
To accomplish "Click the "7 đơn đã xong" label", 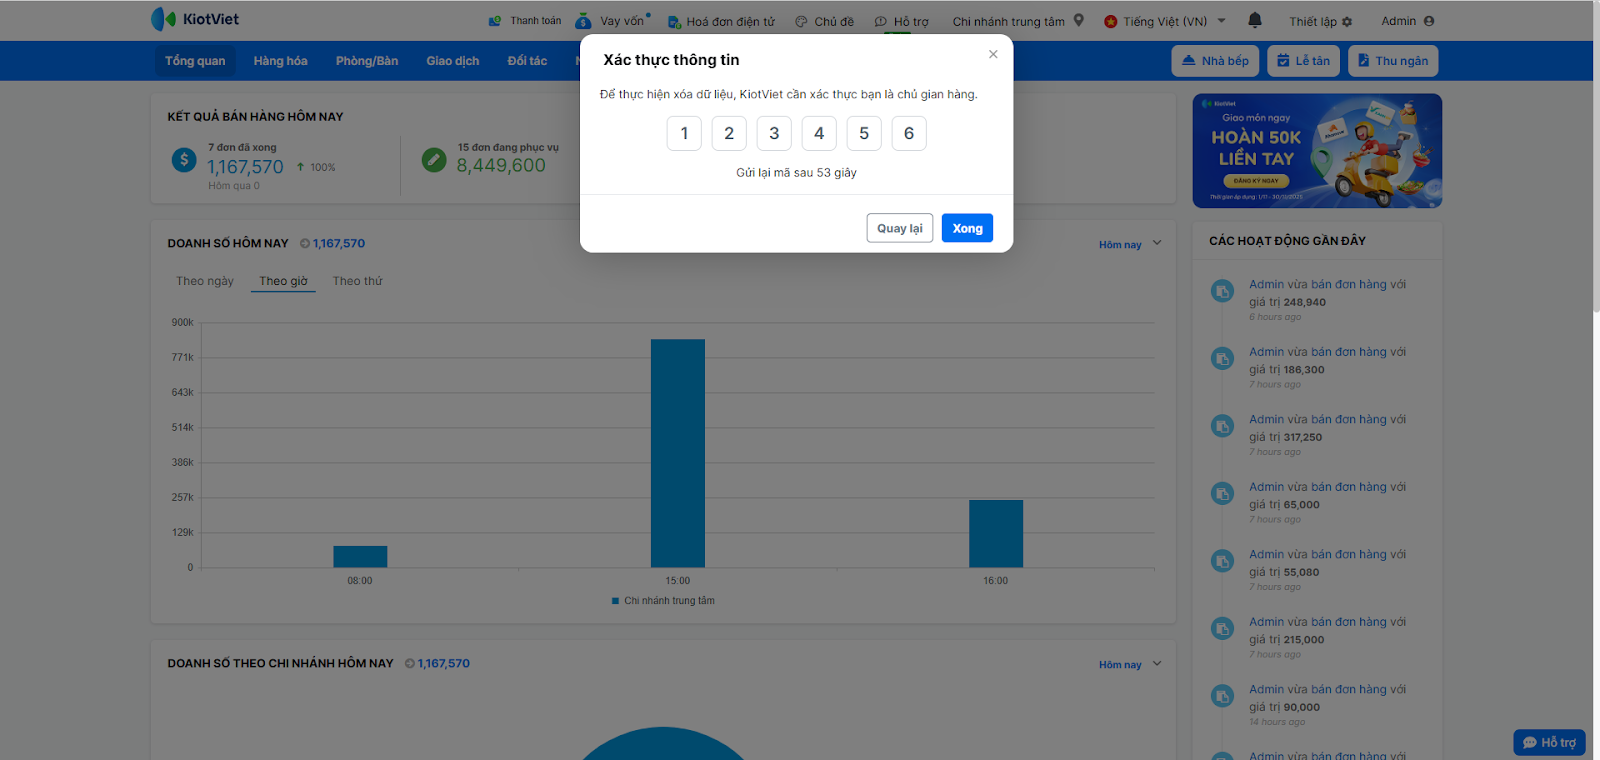I will pos(242,147).
